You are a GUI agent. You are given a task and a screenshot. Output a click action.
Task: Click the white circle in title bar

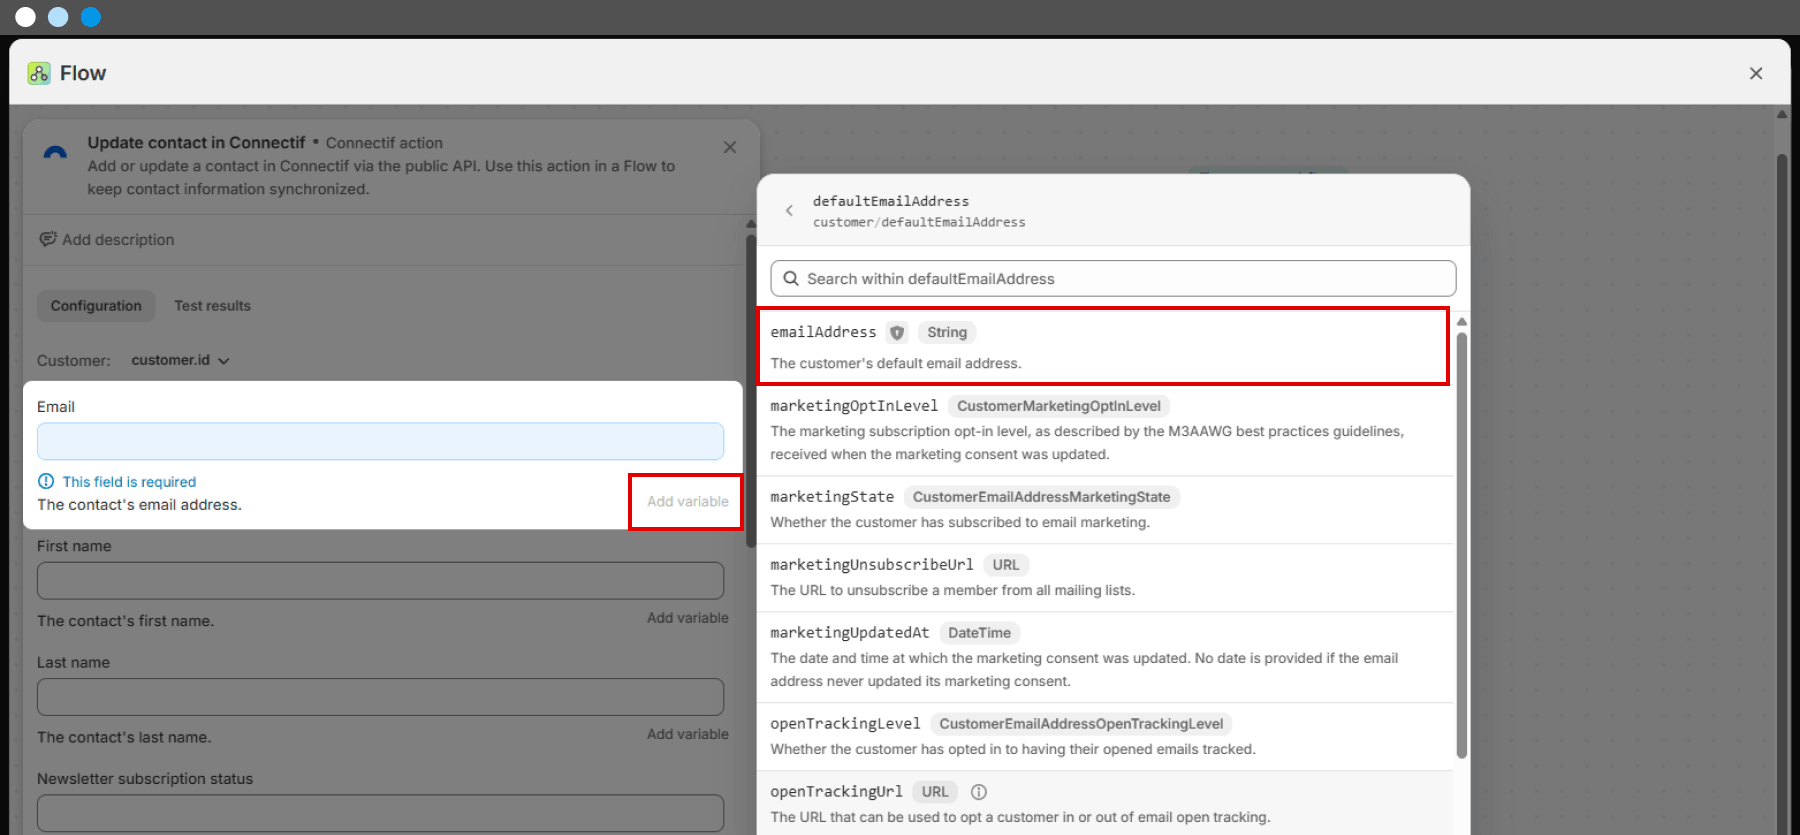pyautogui.click(x=26, y=17)
